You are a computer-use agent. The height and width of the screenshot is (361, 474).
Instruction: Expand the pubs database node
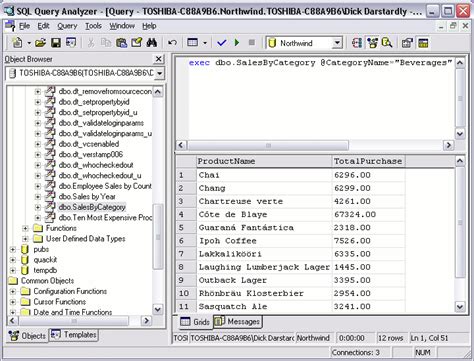point(13,249)
